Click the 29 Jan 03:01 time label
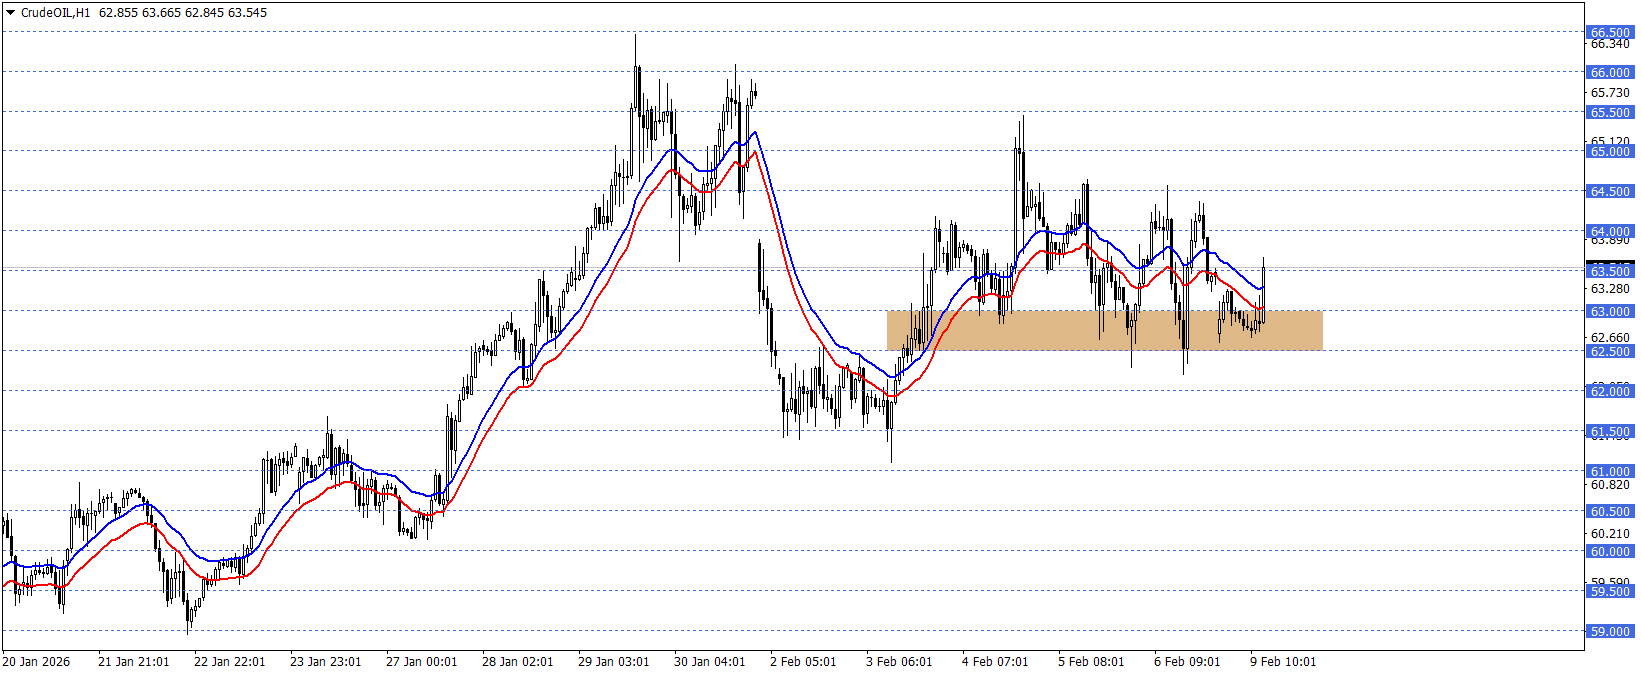This screenshot has width=1641, height=674. [613, 662]
